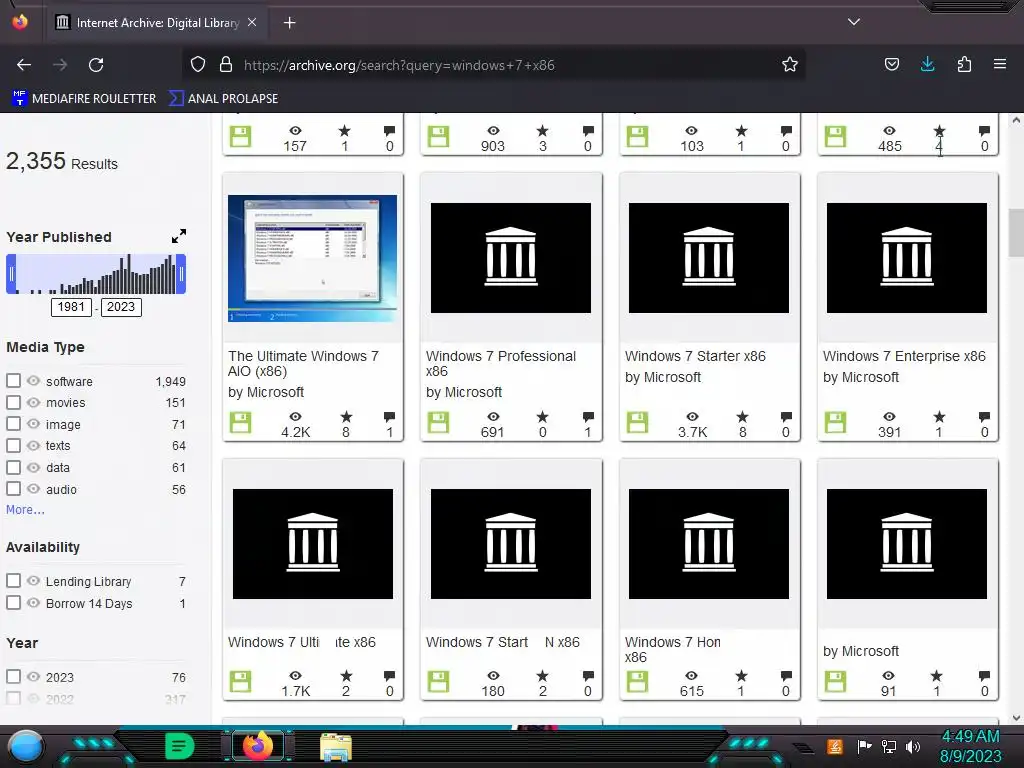This screenshot has height=768, width=1024.
Task: Open the extensions puzzle icon
Action: [x=964, y=65]
